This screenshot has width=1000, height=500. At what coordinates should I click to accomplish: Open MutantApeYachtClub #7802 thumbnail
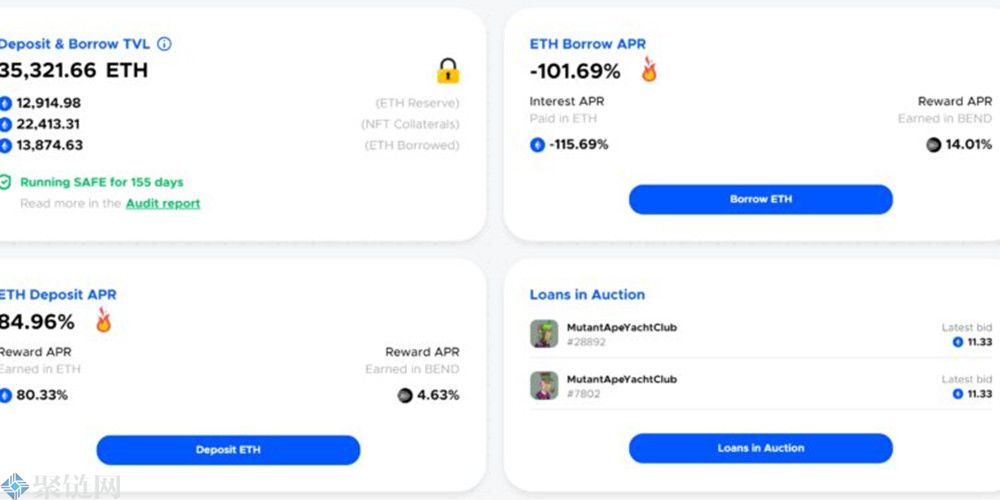pos(544,385)
